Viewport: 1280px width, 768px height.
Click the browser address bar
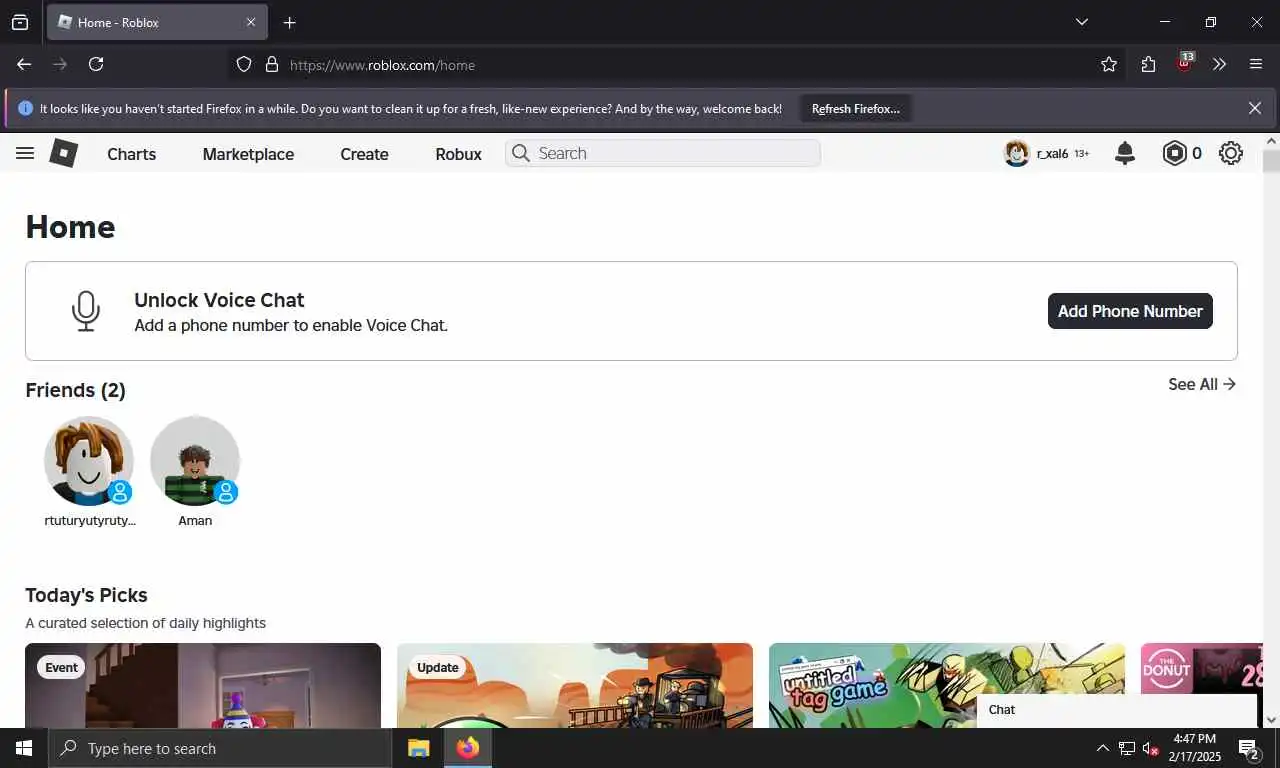[675, 64]
